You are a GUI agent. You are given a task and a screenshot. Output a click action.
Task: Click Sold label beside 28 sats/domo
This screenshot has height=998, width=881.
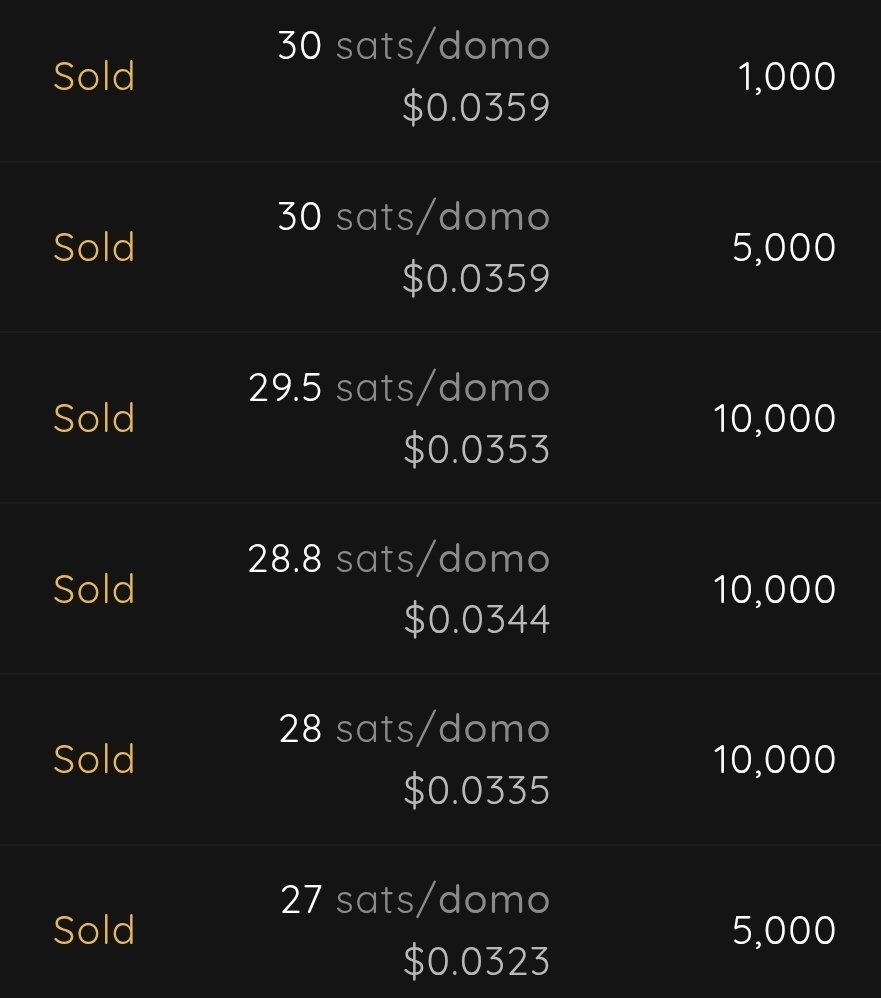pos(94,759)
